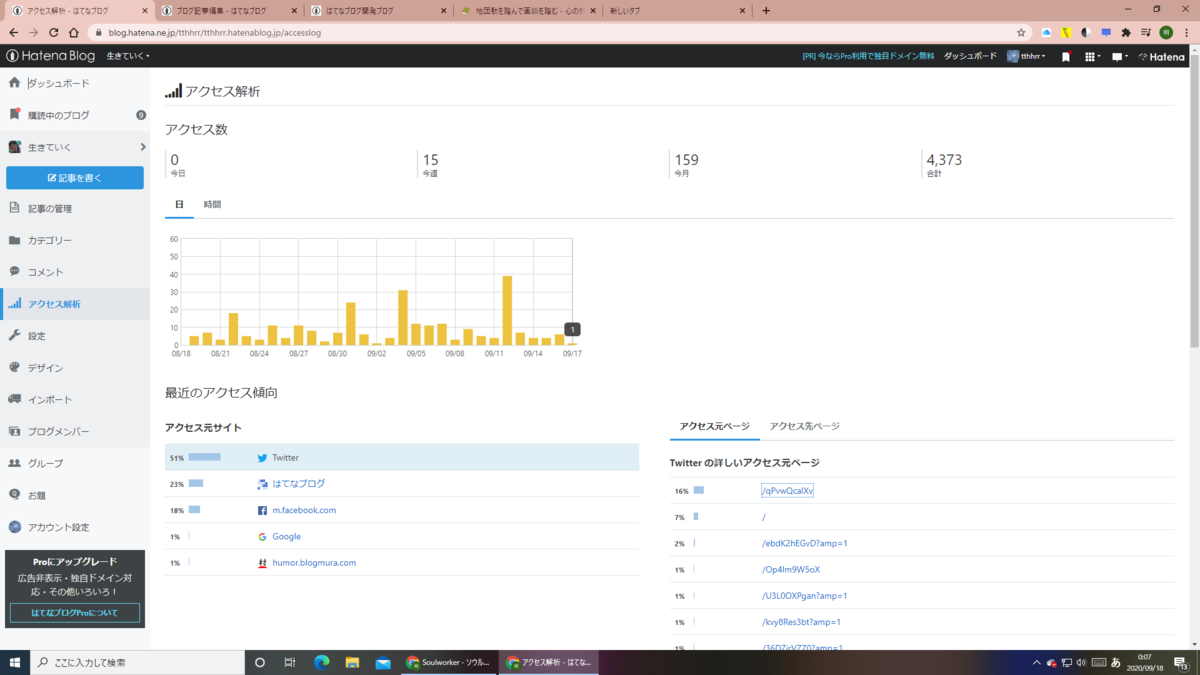Open Microsoft Edge from the taskbar
Viewport: 1200px width, 675px height.
tap(321, 662)
